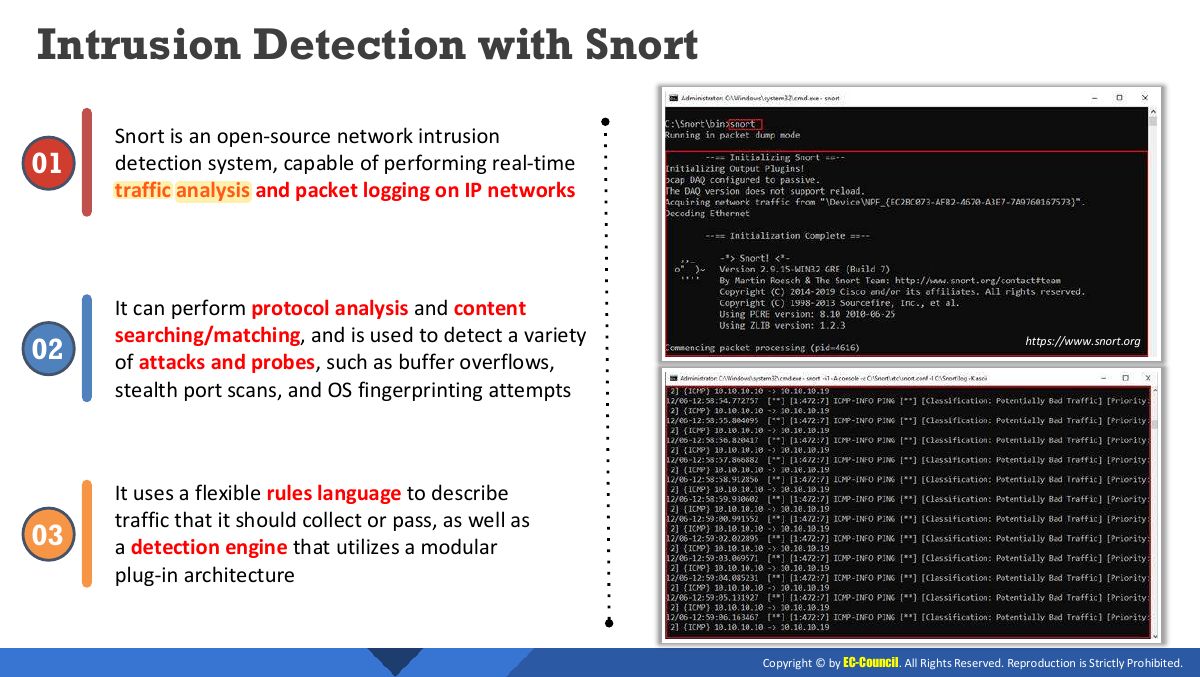The width and height of the screenshot is (1200, 677).
Task: Click the EC-Council logo in footer
Action: [871, 662]
